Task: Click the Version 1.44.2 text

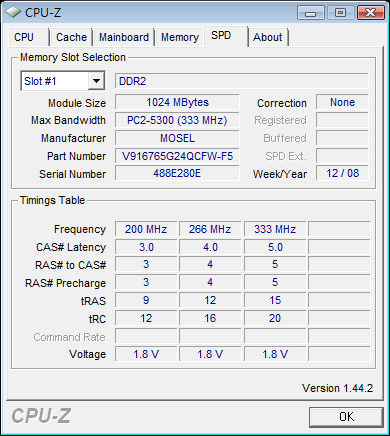Action: (x=337, y=388)
